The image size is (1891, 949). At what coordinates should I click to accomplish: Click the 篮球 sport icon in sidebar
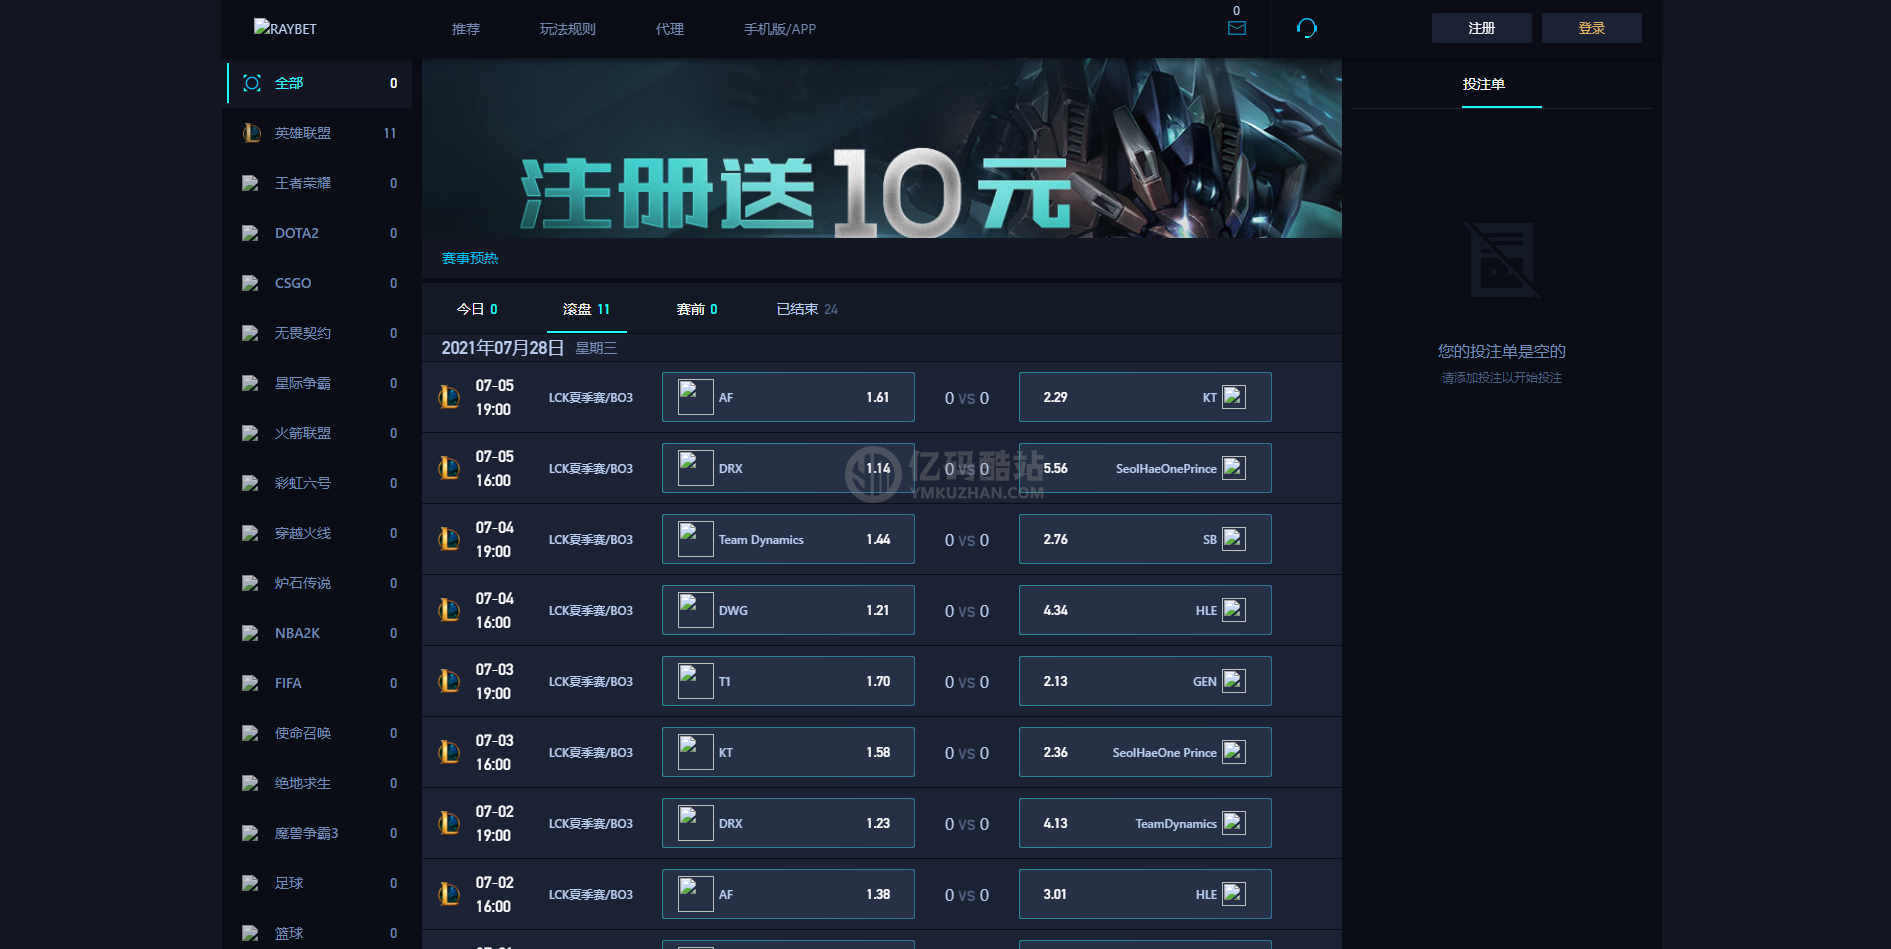click(251, 933)
